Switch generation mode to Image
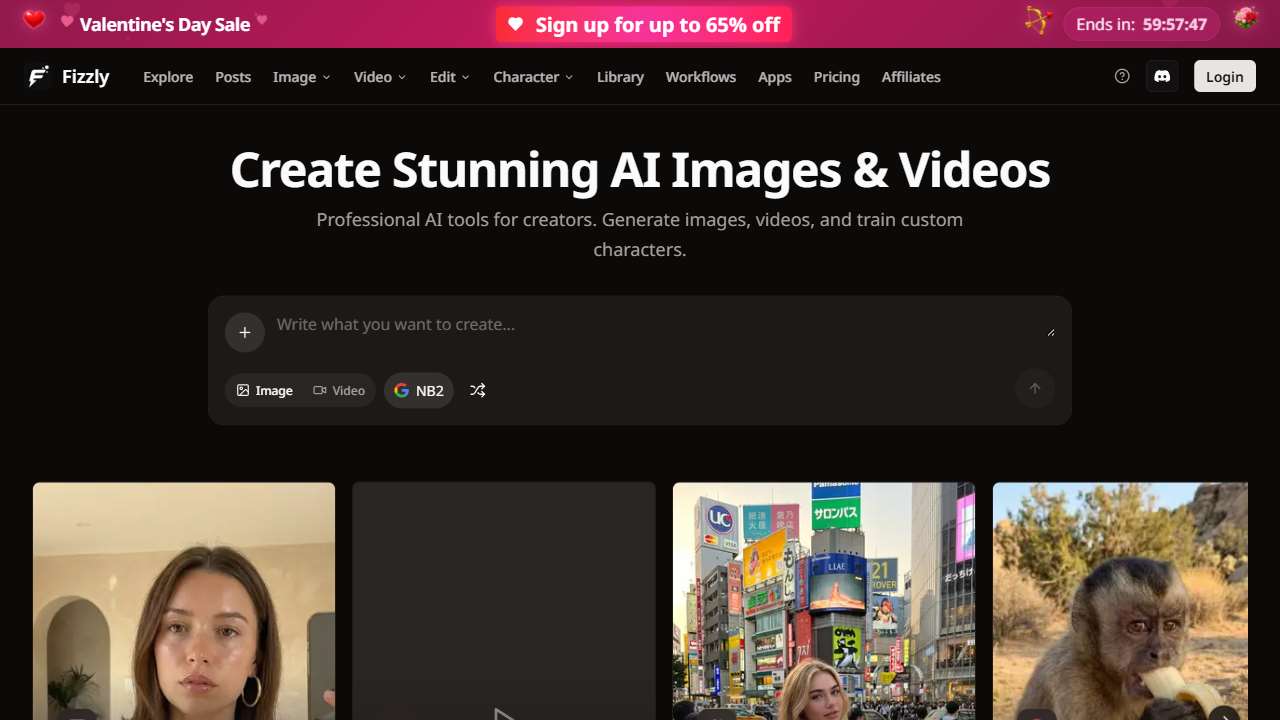 [265, 390]
